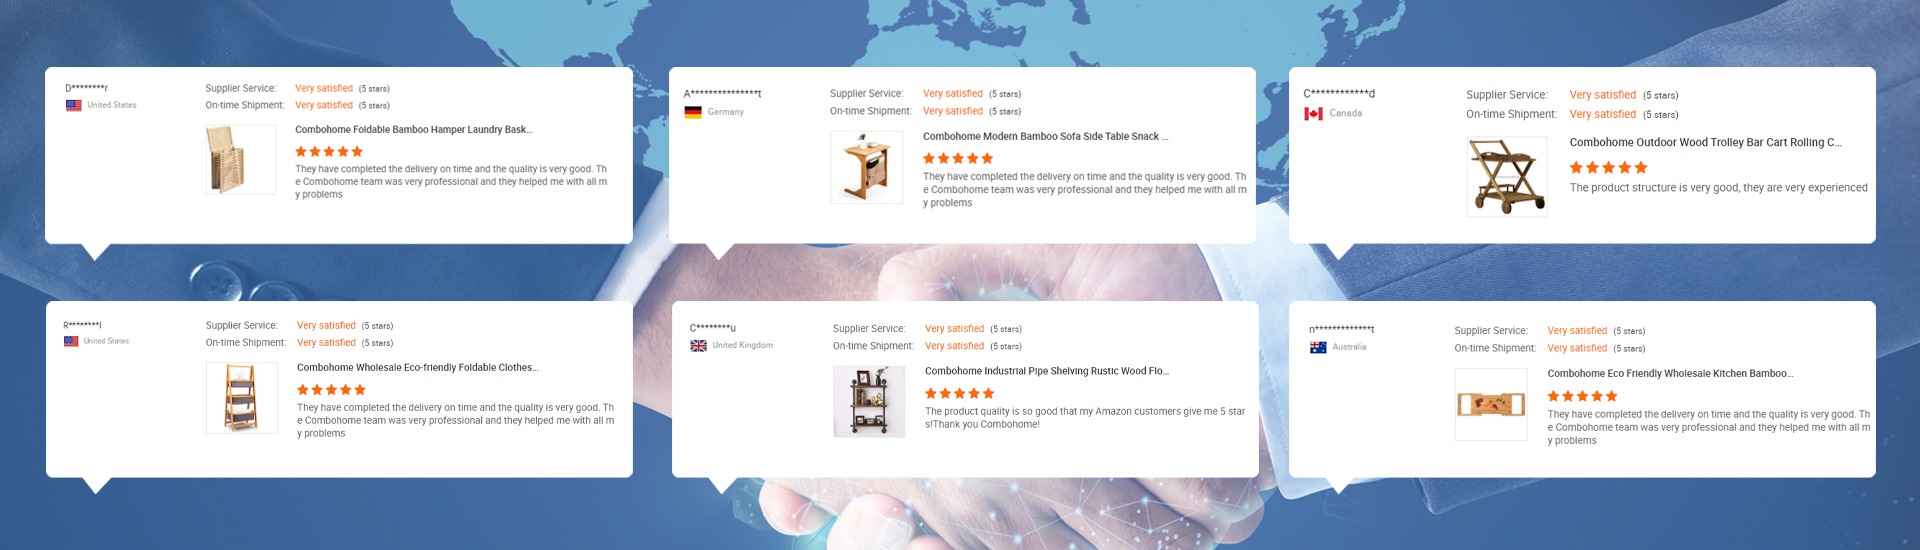Image resolution: width=1920 pixels, height=550 pixels.
Task: Open the Bamboo Sofa Side Table thumbnail
Action: click(x=867, y=168)
